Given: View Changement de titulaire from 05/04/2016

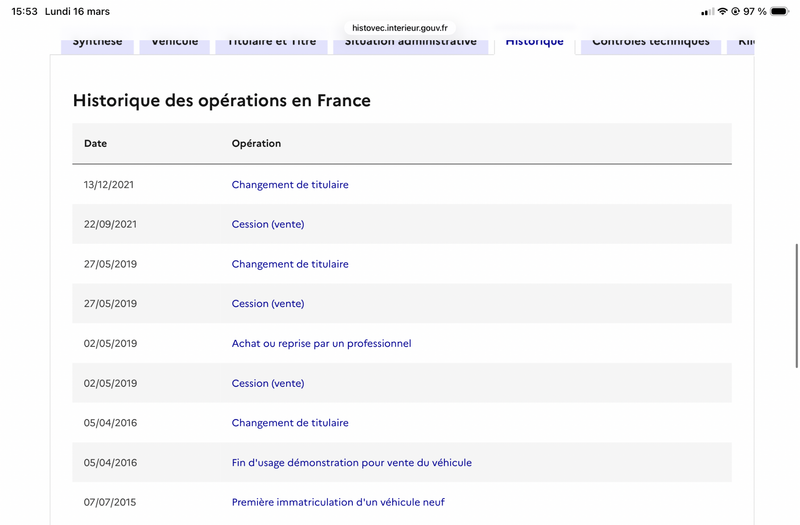Looking at the screenshot, I should coord(290,423).
